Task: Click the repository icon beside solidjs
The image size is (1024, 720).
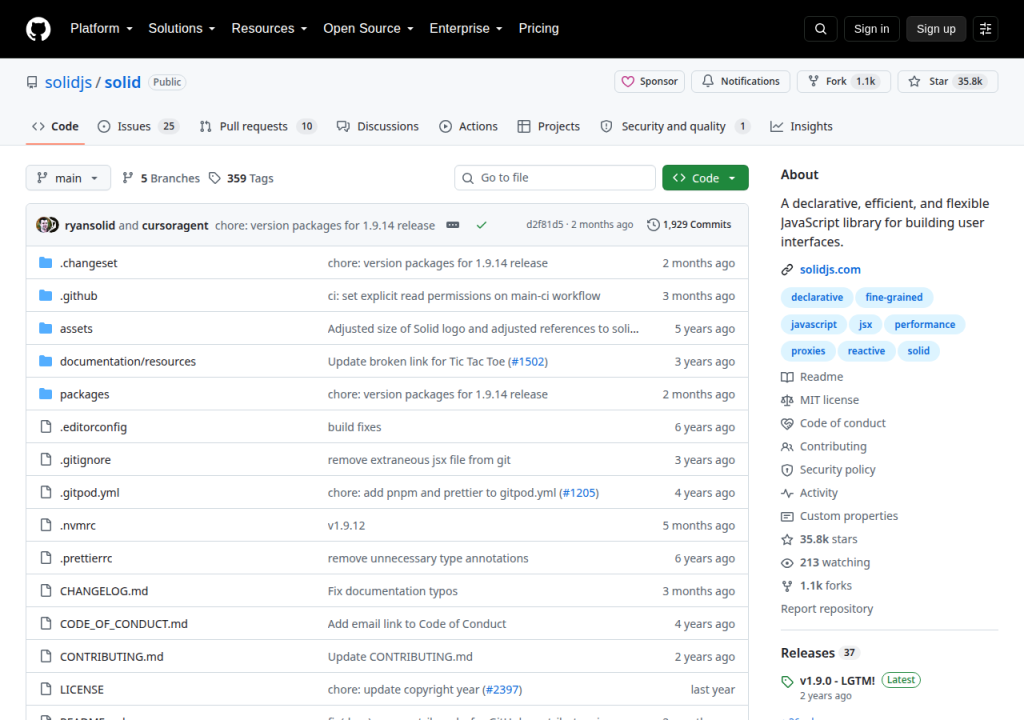Action: tap(32, 82)
